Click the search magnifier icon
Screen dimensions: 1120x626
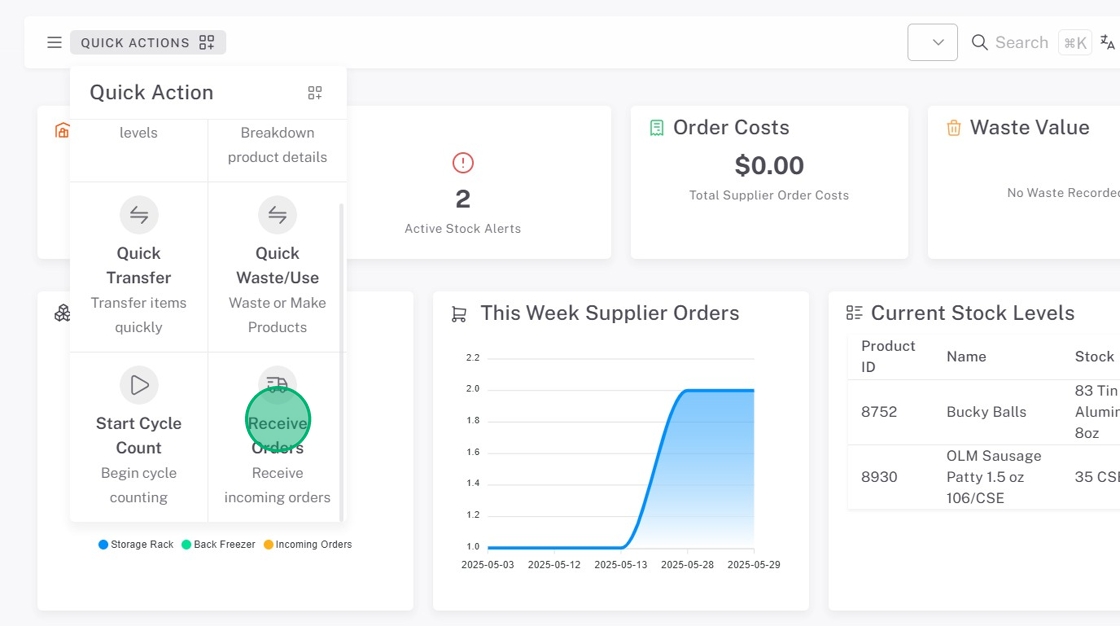(x=979, y=43)
